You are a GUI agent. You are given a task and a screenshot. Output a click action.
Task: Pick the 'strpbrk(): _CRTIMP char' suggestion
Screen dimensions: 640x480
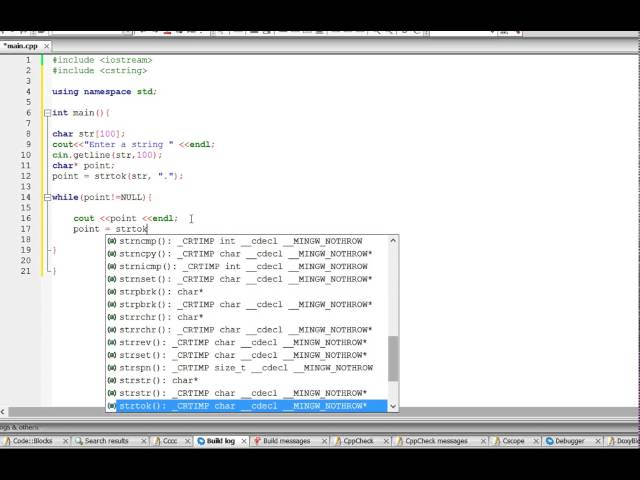pyautogui.click(x=246, y=304)
